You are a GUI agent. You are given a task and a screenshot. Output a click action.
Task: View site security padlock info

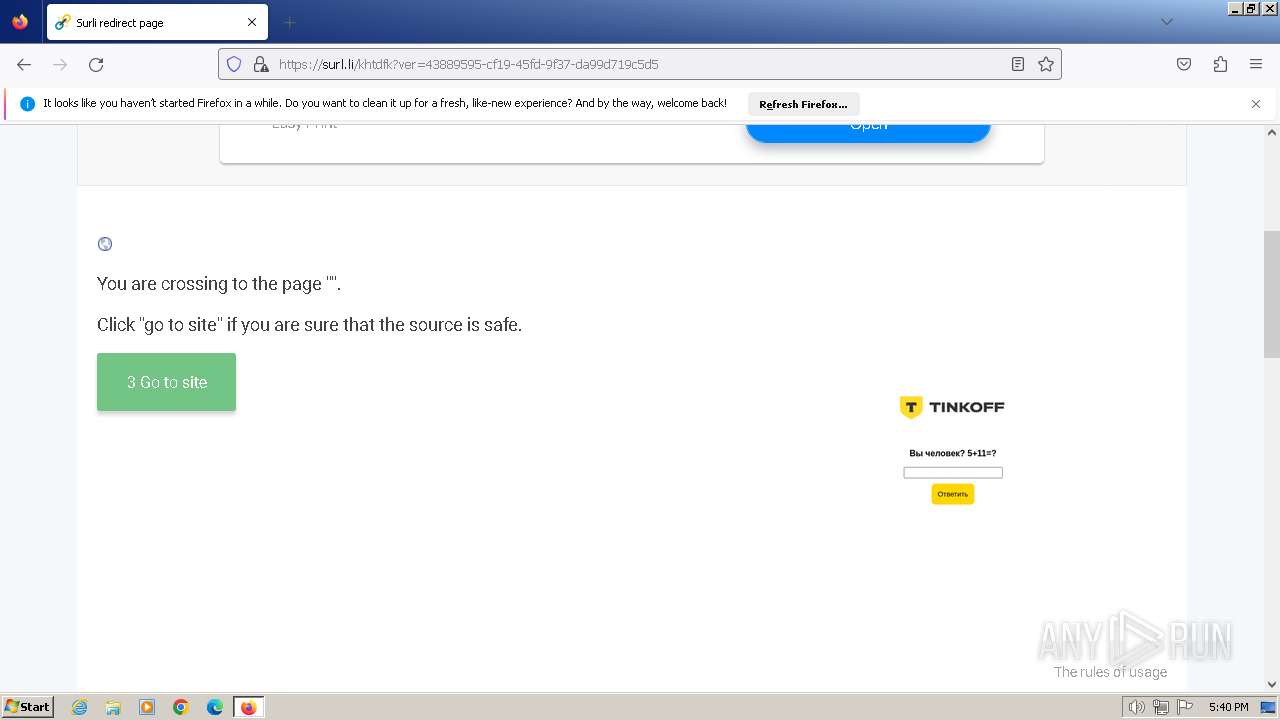(261, 64)
